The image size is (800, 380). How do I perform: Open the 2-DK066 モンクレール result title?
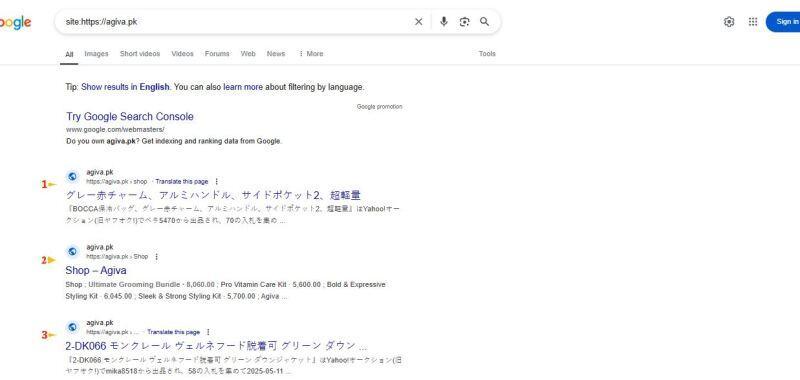(216, 346)
